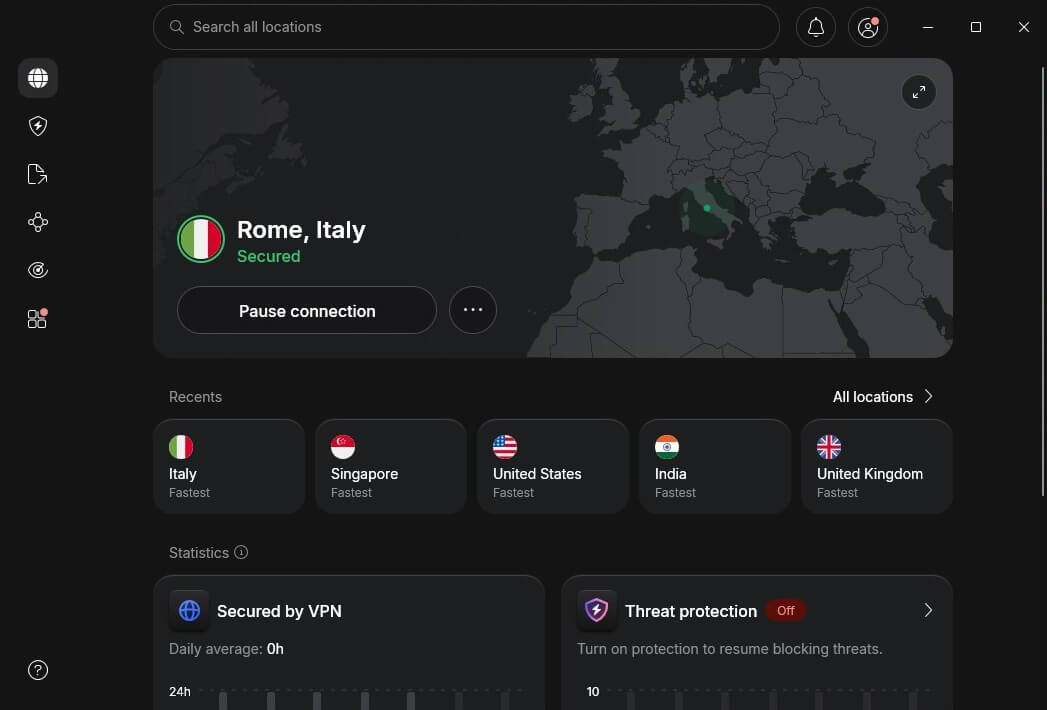This screenshot has height=710, width=1047.
Task: Click the Secured by VPN globe icon
Action: pyautogui.click(x=189, y=610)
